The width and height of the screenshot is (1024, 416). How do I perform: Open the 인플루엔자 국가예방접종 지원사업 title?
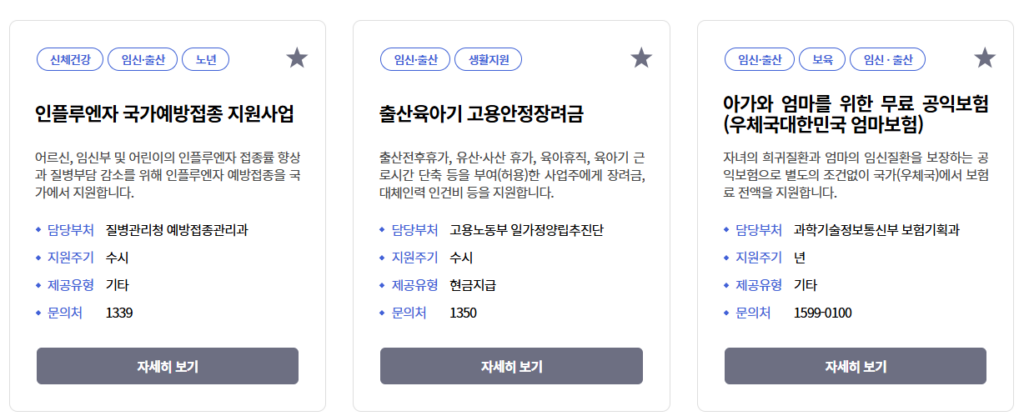164,112
